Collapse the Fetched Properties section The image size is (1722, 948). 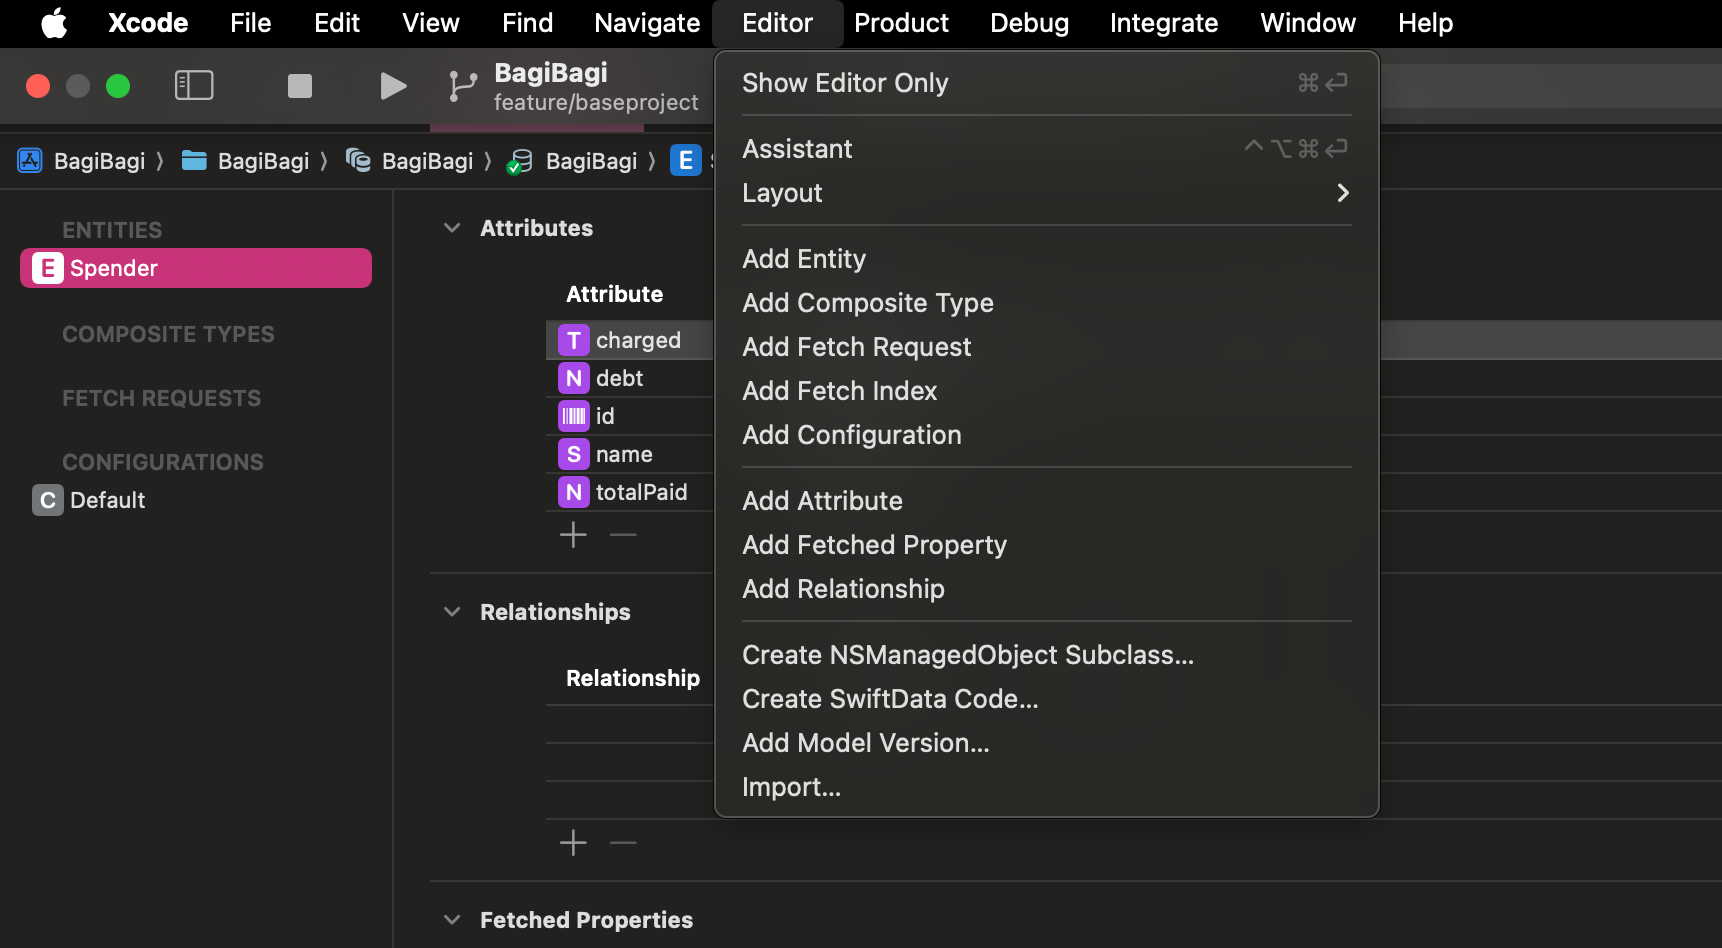(452, 920)
